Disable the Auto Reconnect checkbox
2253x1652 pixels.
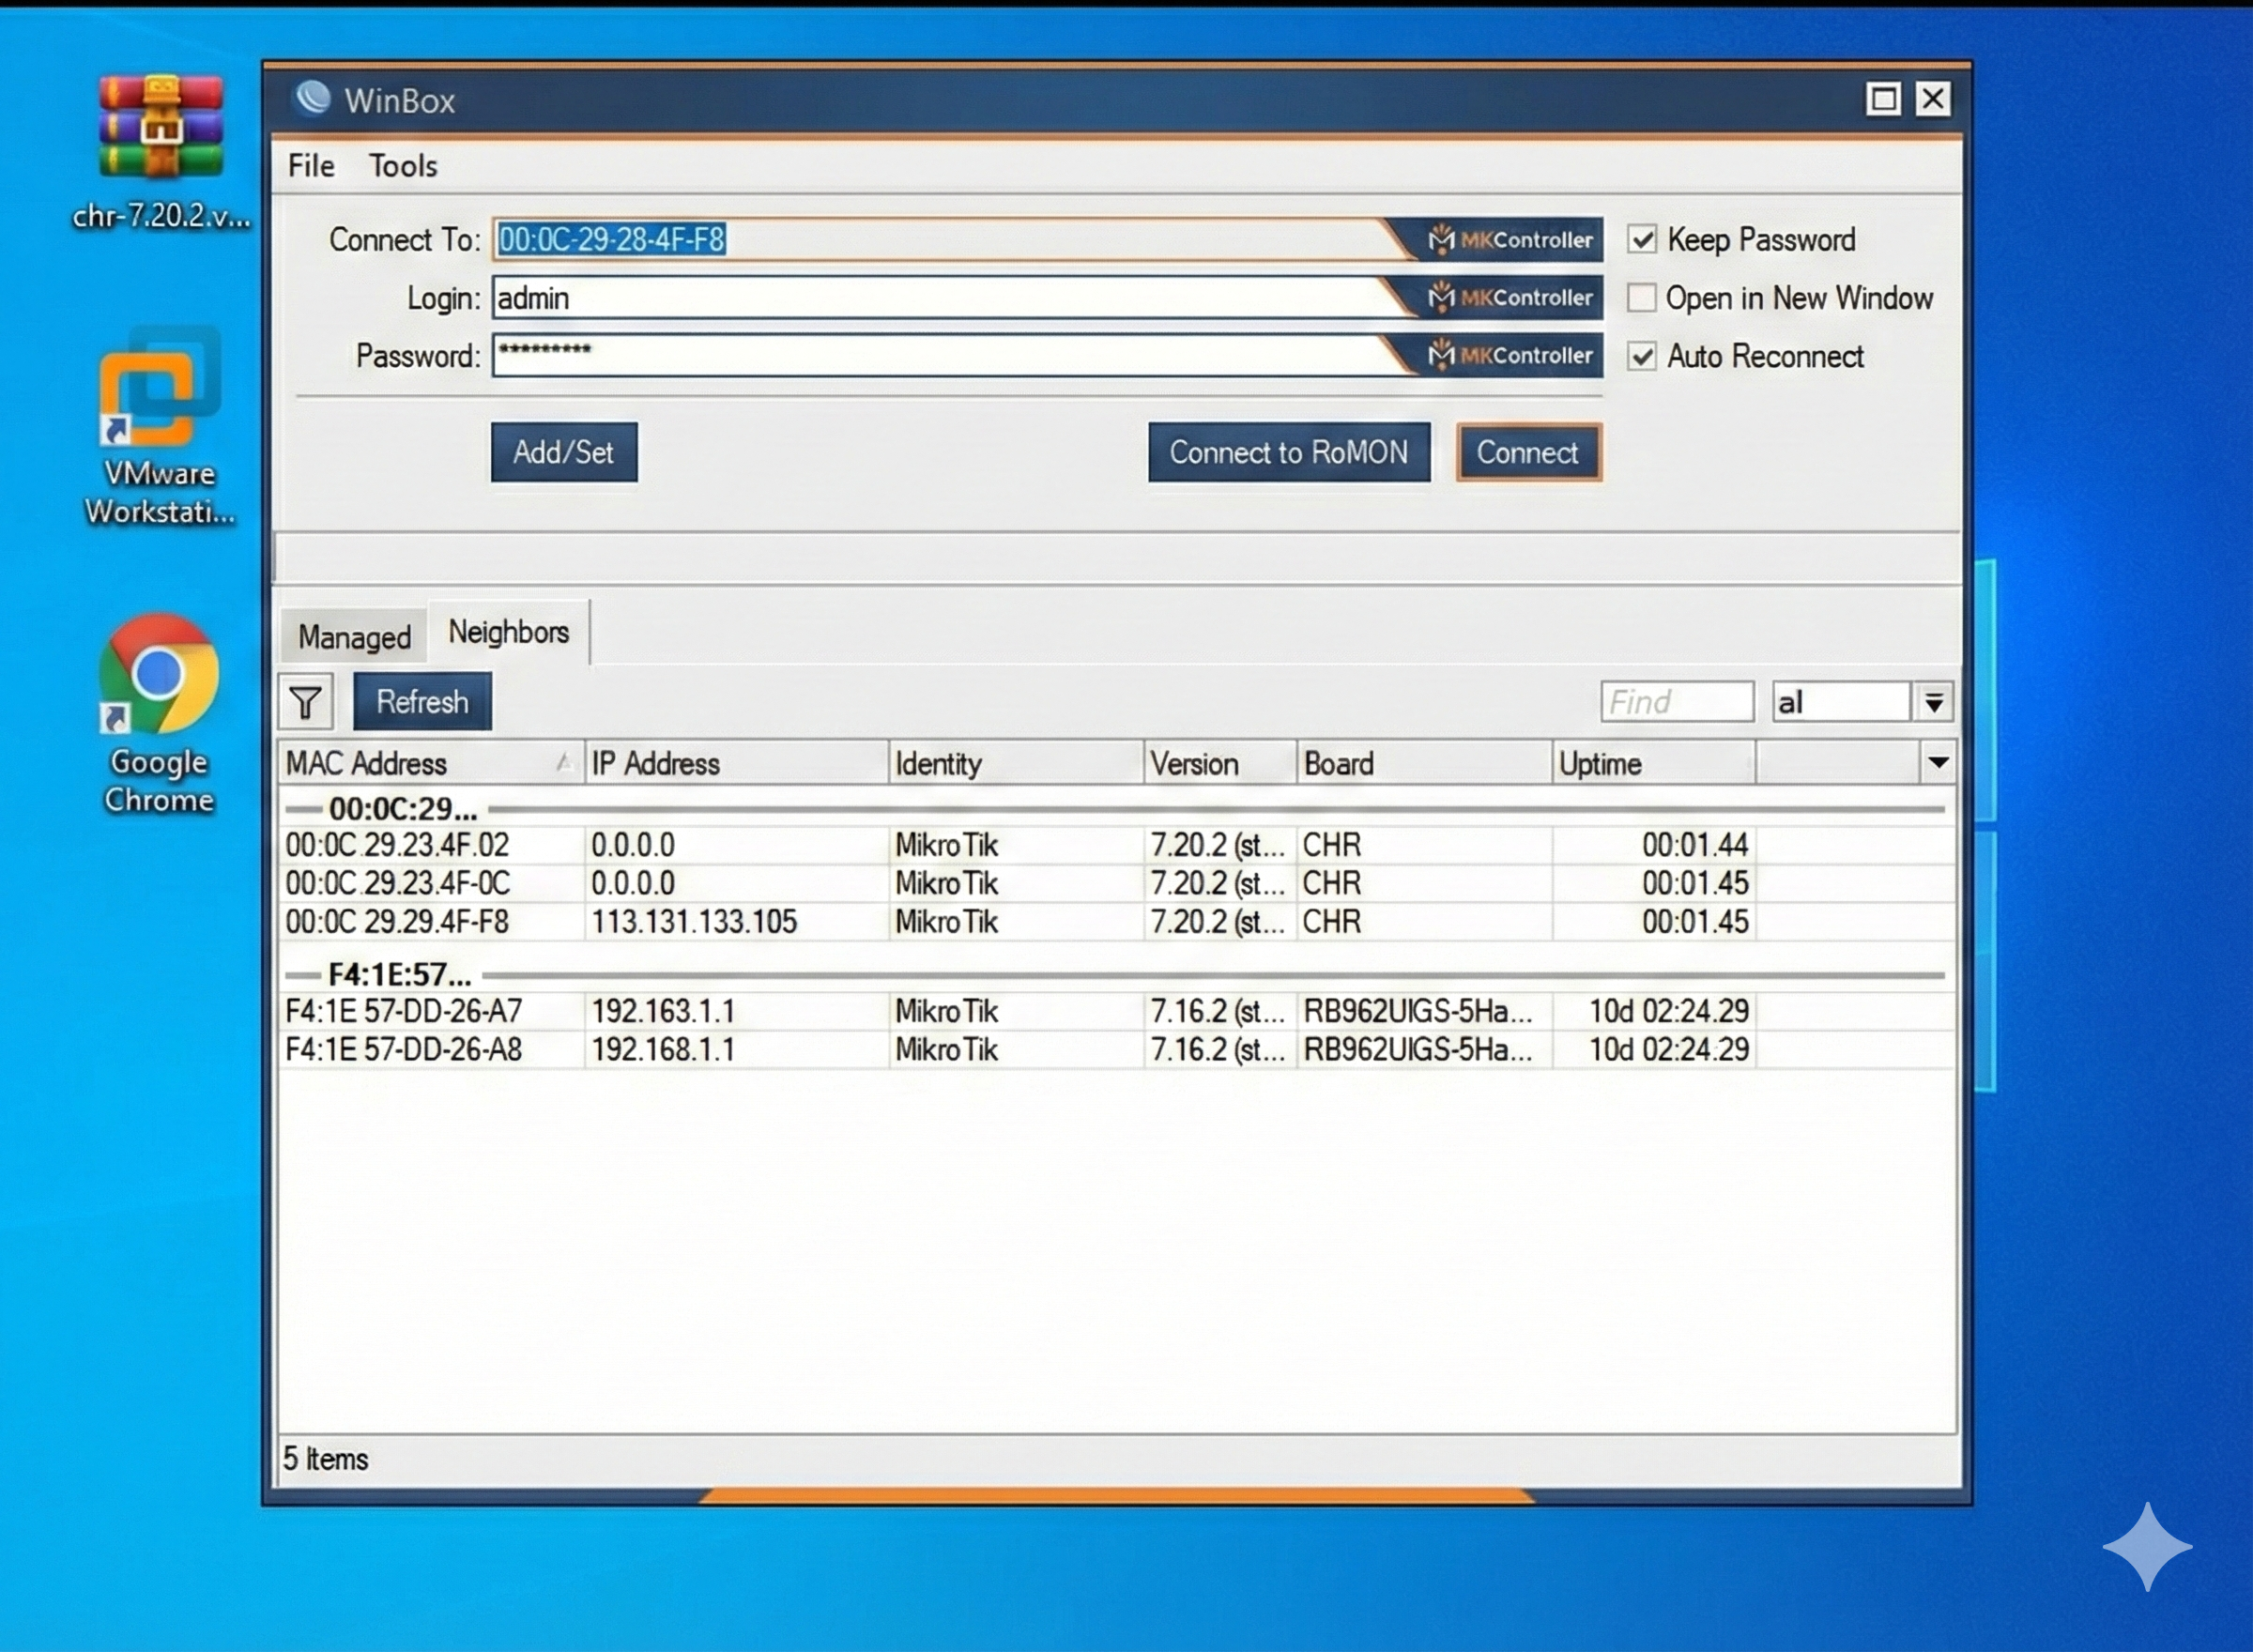[x=1642, y=357]
